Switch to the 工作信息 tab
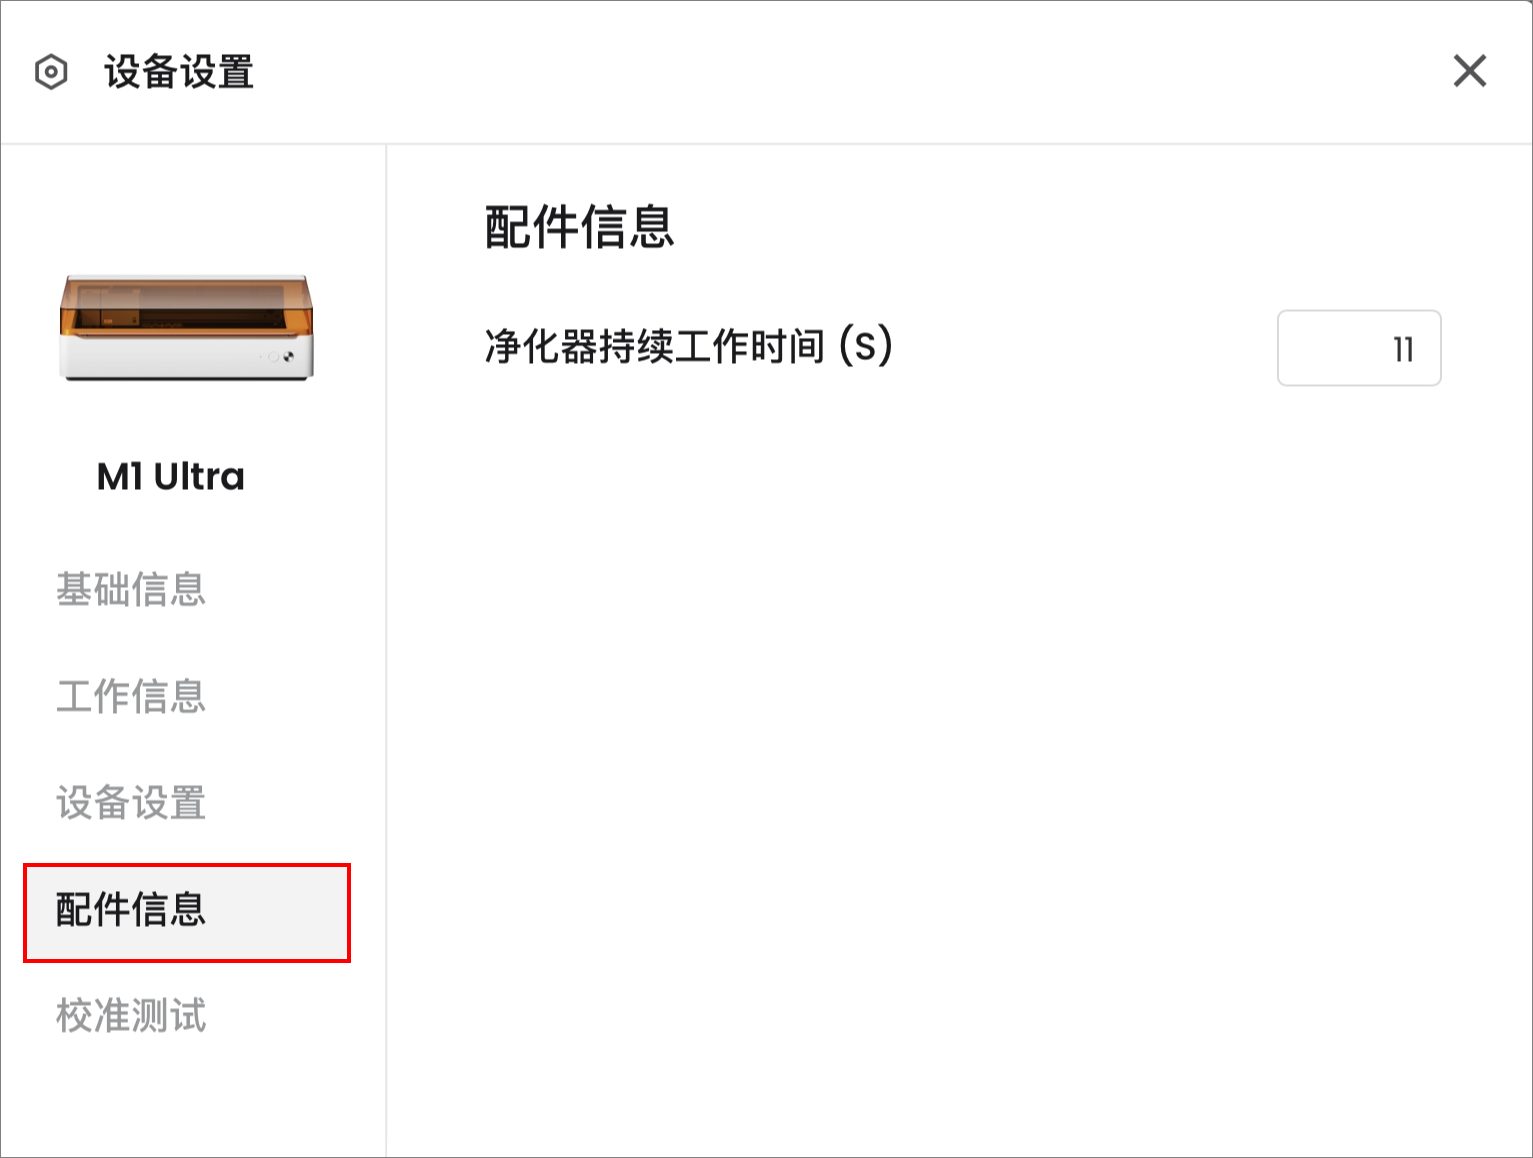This screenshot has height=1158, width=1533. pos(131,696)
